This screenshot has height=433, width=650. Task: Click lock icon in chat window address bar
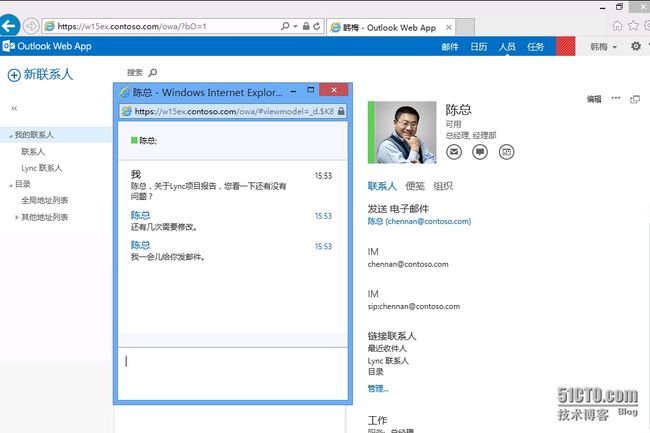coord(341,111)
